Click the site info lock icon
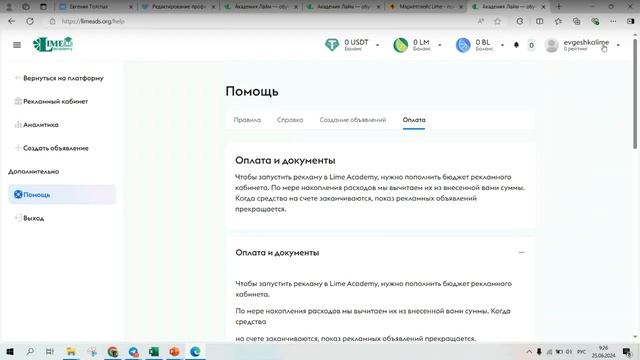 coord(53,21)
